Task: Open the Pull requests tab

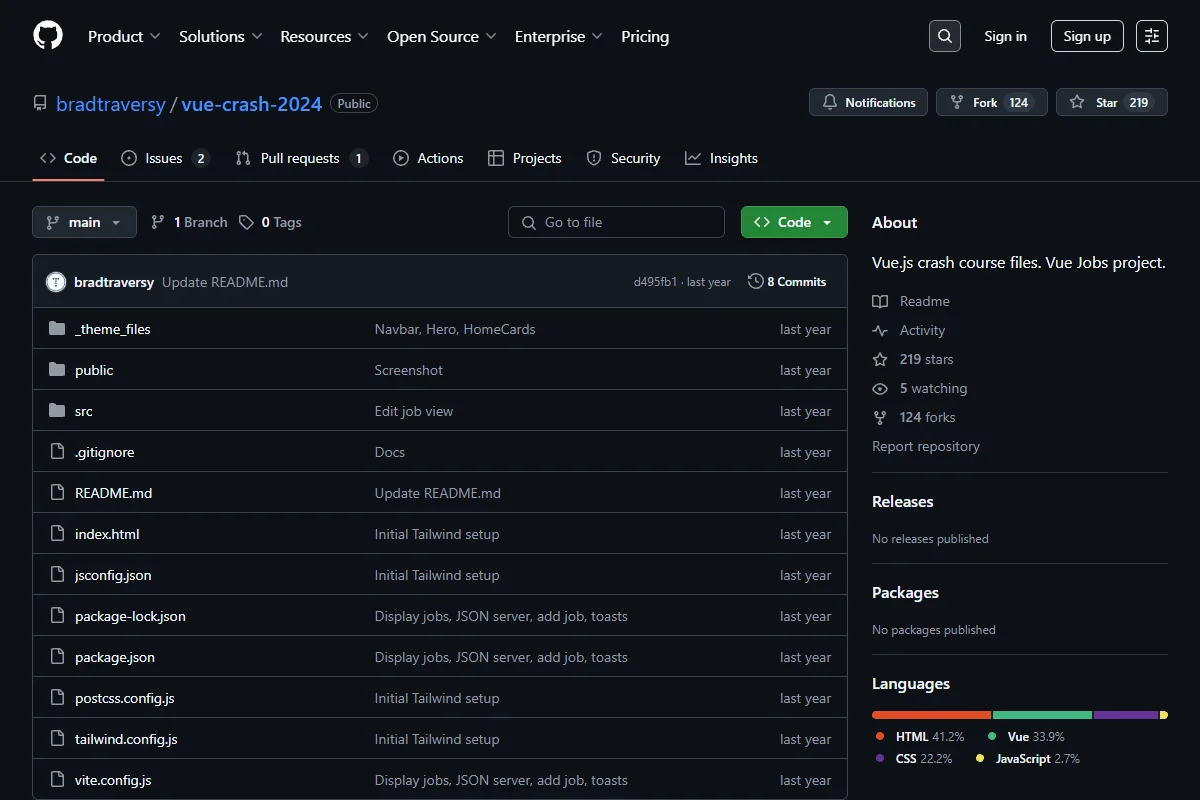Action: pos(301,158)
